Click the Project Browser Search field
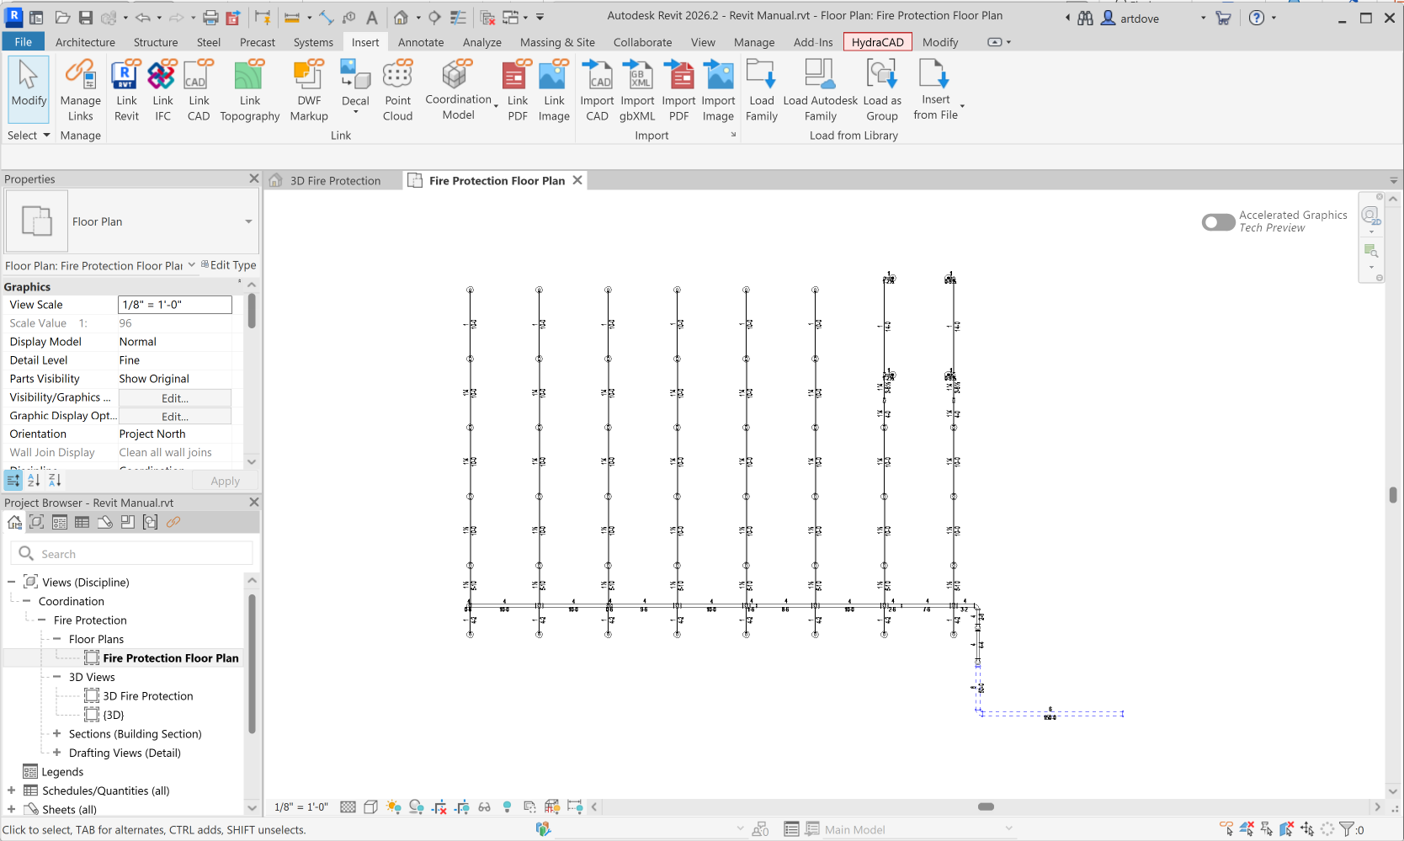Screen dimensions: 1404x841 pyautogui.click(x=132, y=554)
